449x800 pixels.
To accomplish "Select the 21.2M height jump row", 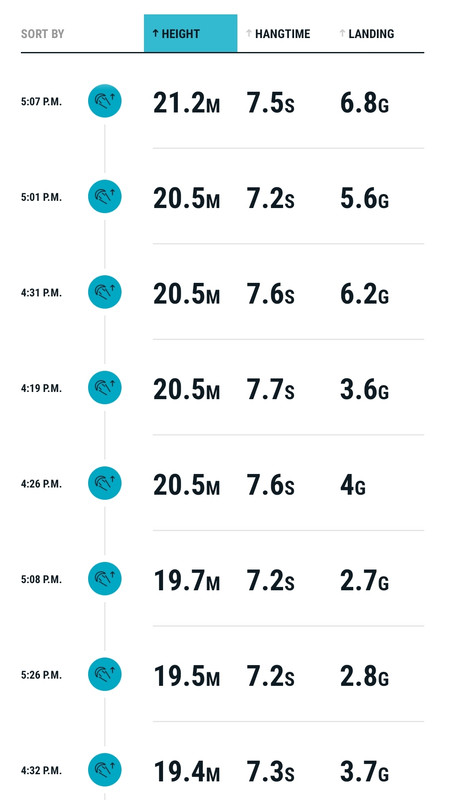I will point(222,101).
